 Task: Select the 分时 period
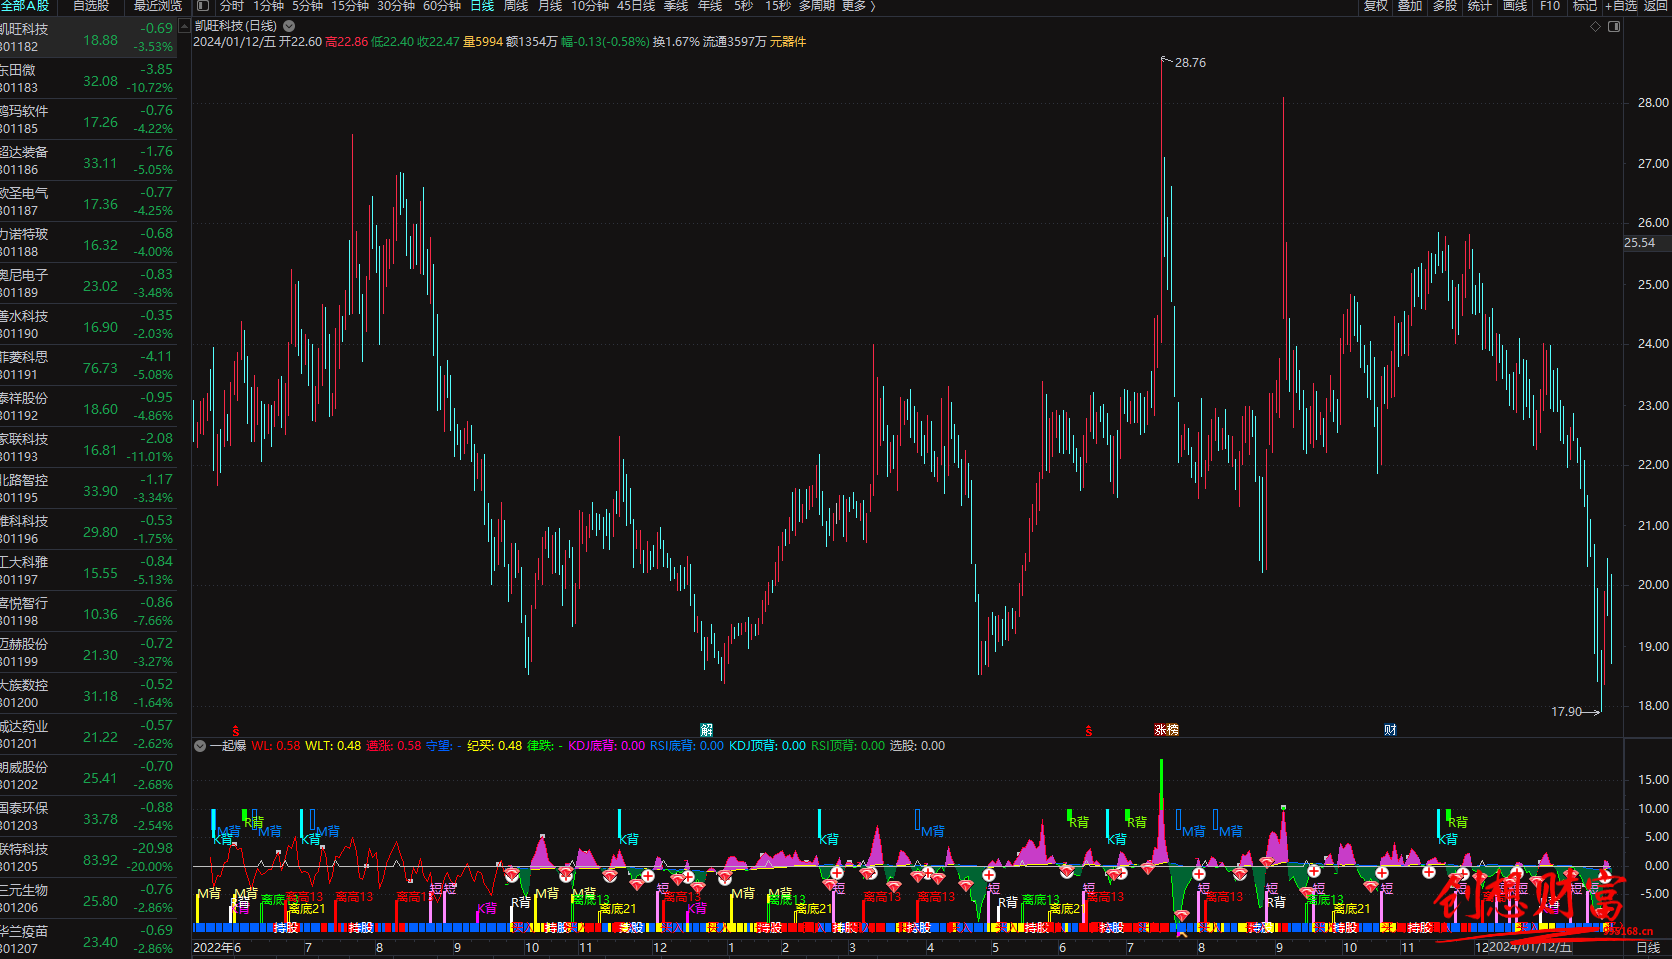[231, 6]
